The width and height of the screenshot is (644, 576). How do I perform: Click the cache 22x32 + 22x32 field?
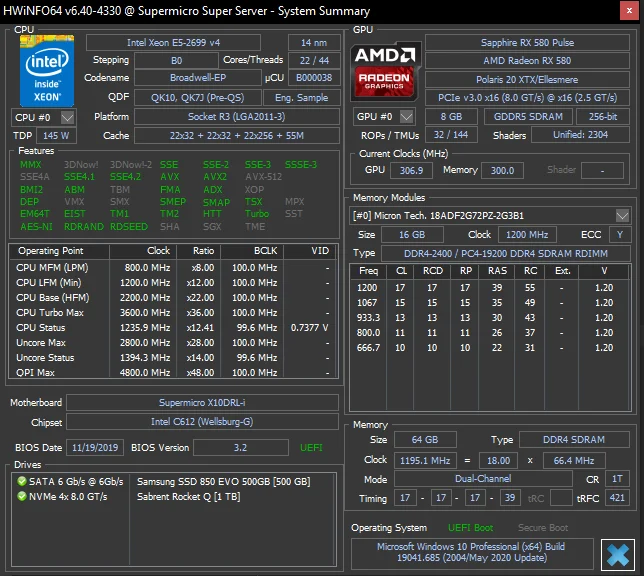pos(237,136)
